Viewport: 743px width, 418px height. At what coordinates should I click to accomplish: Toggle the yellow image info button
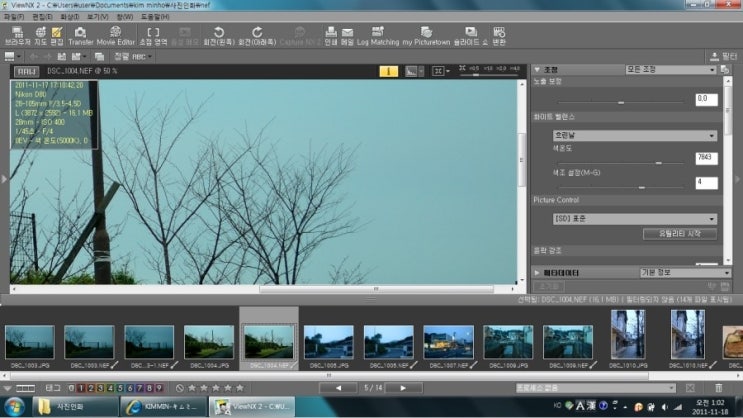coord(389,72)
